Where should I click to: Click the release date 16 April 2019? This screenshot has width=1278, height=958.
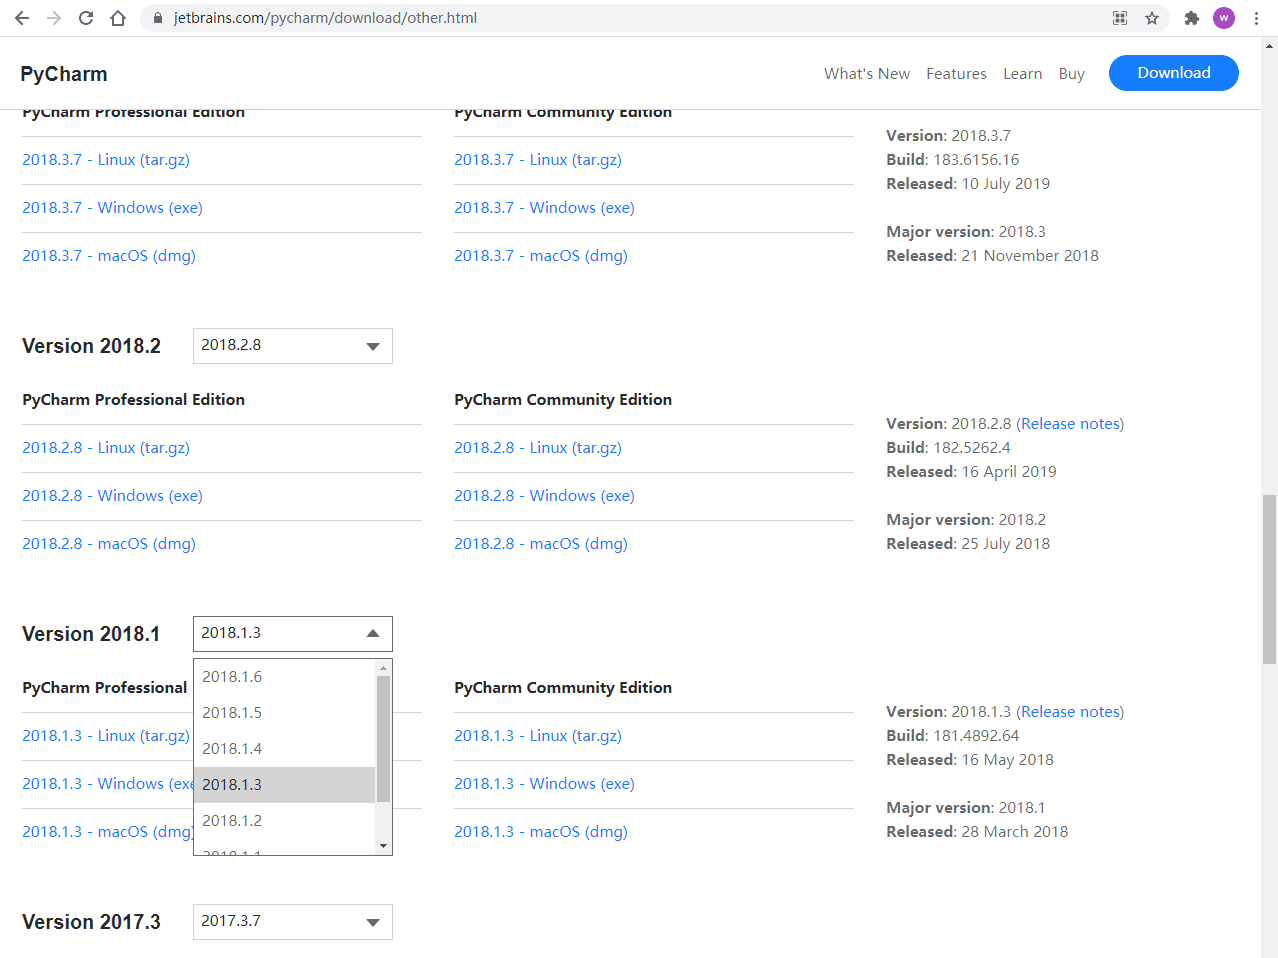point(1009,472)
